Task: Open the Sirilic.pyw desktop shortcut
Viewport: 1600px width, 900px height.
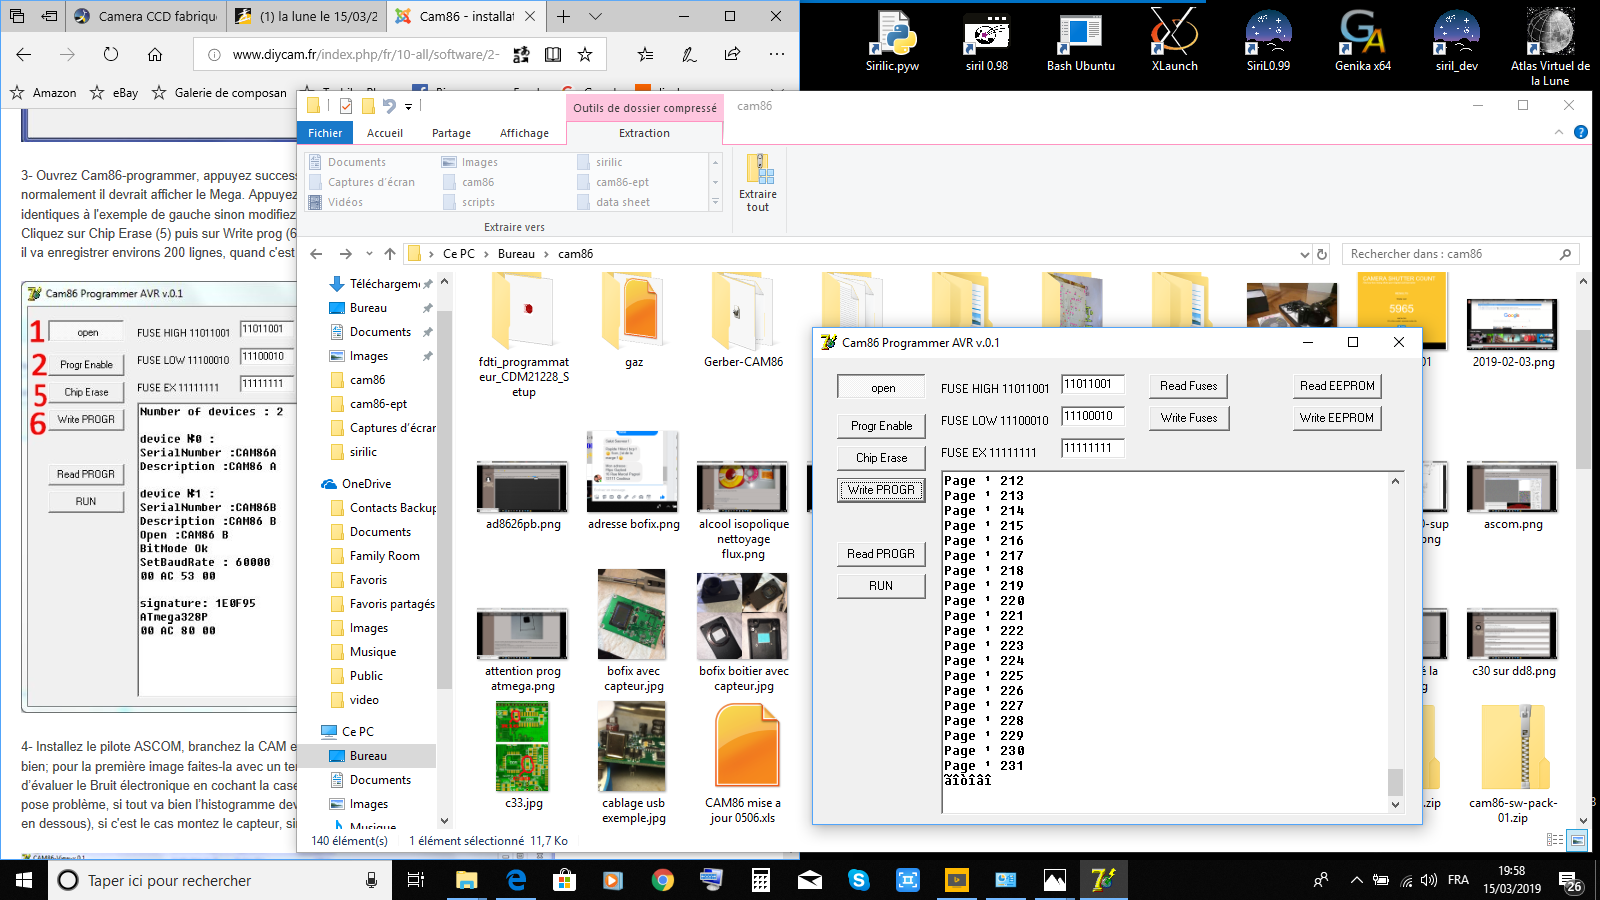Action: click(892, 41)
